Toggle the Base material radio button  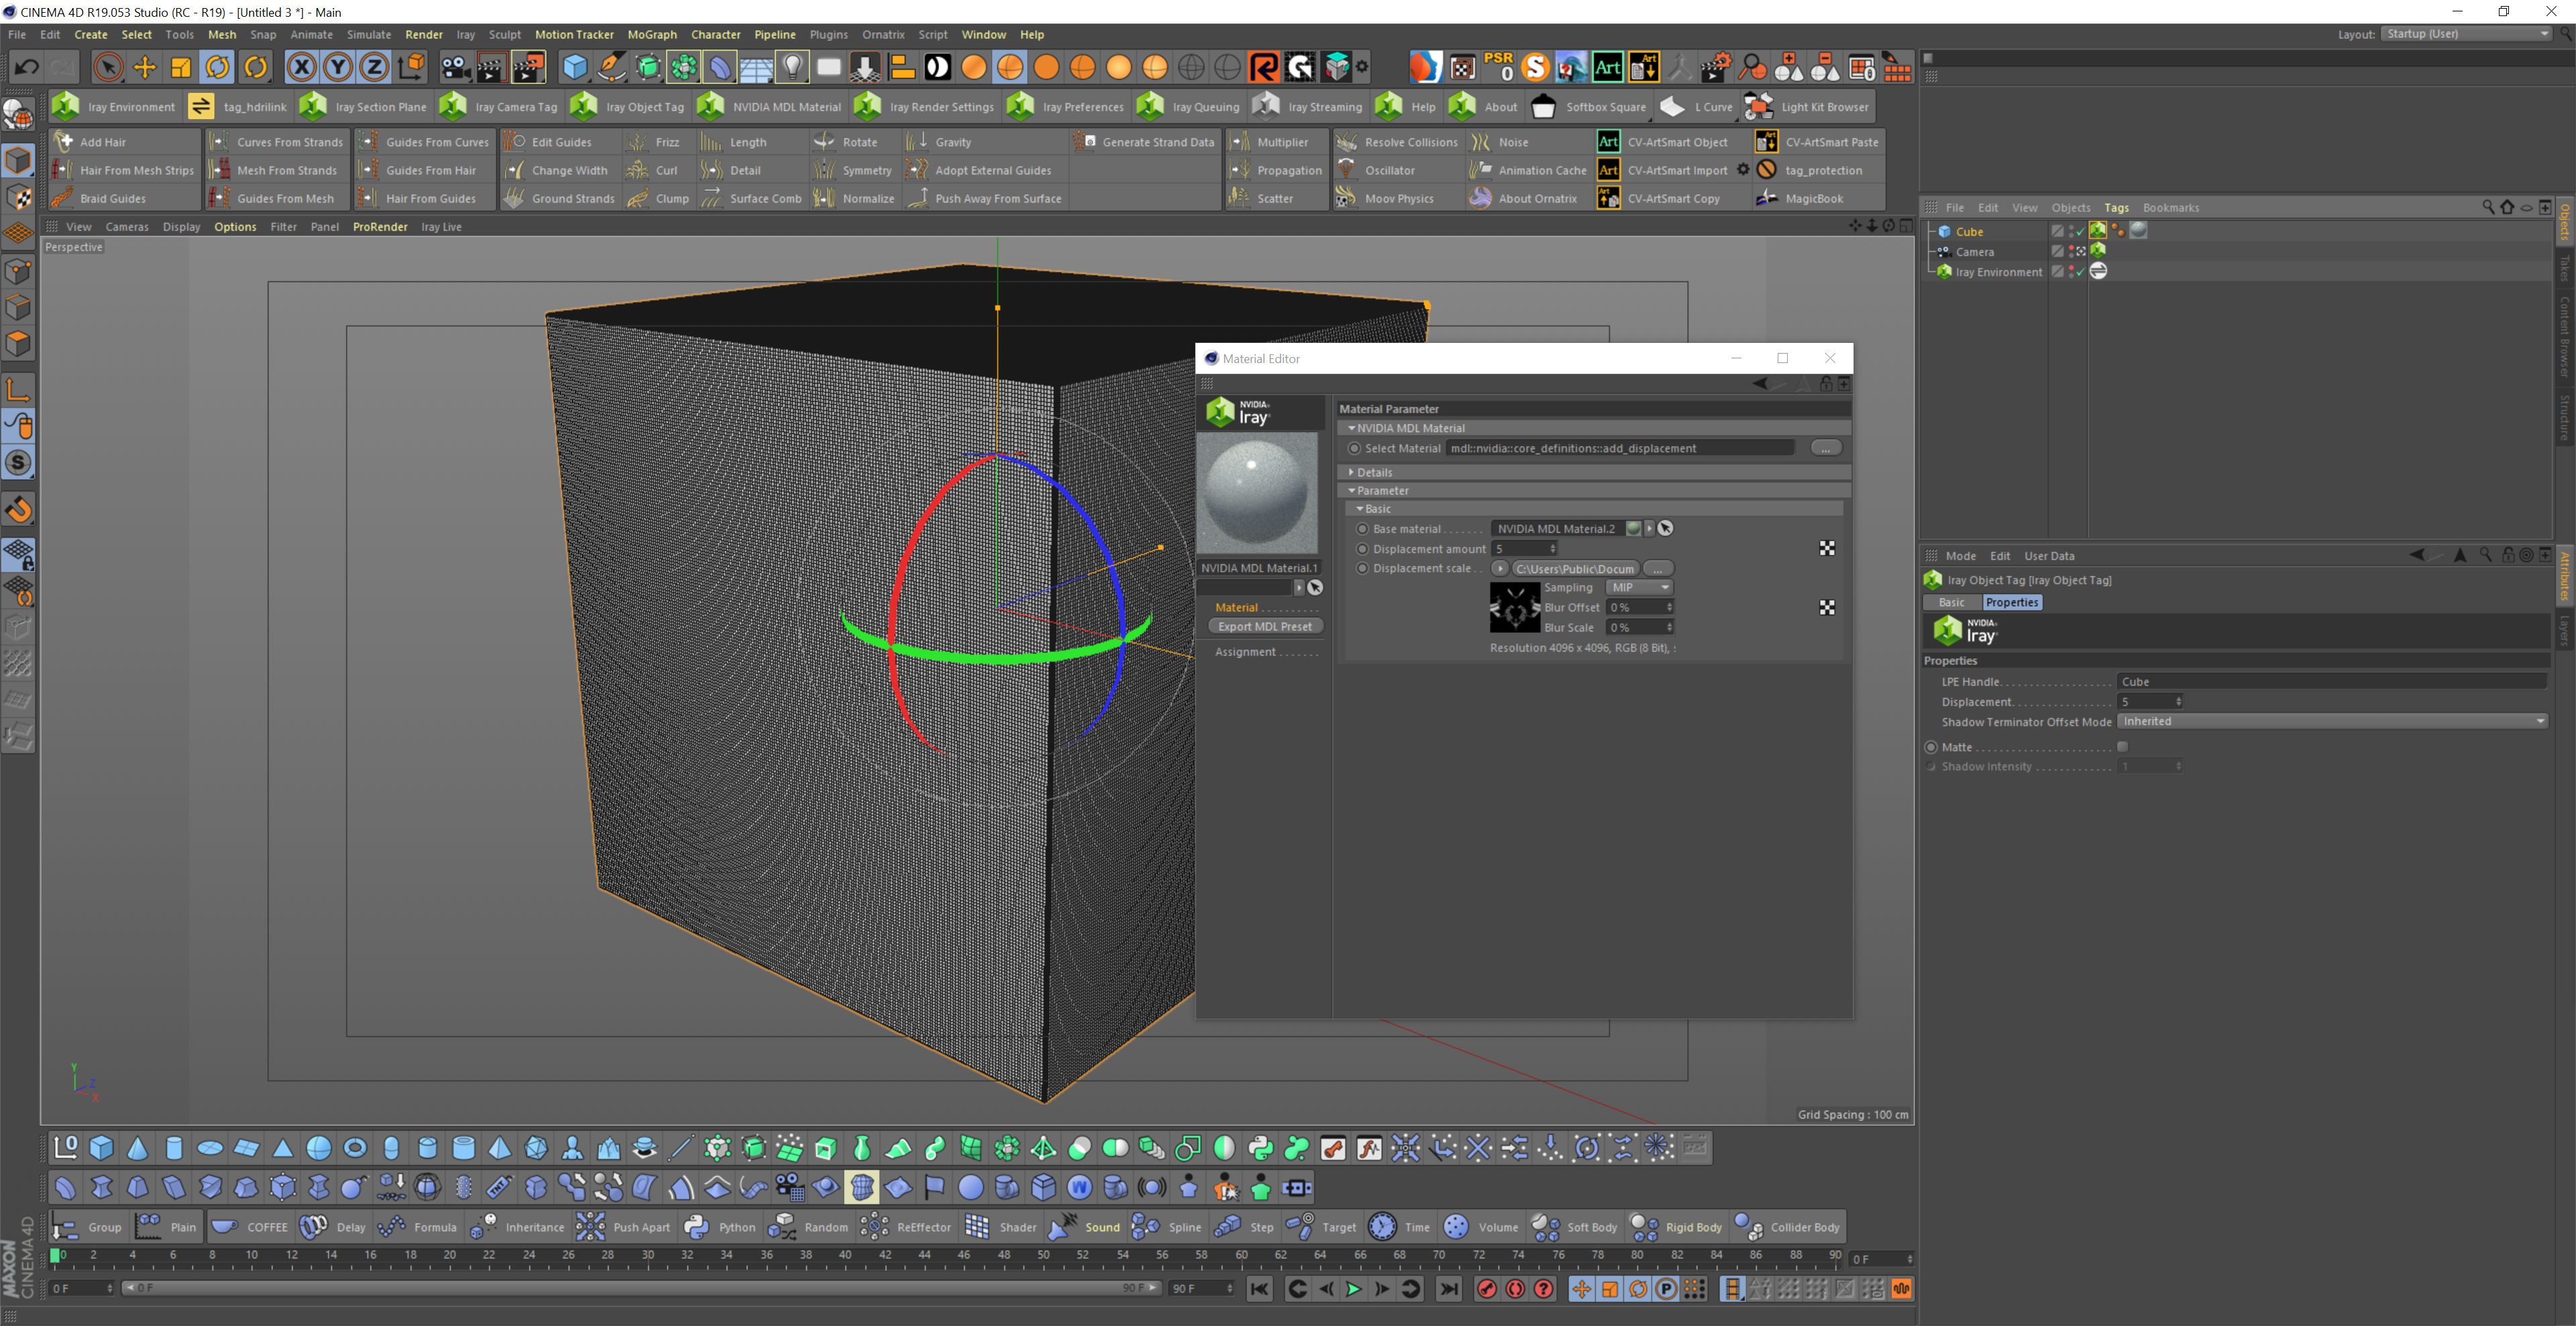pyautogui.click(x=1362, y=529)
